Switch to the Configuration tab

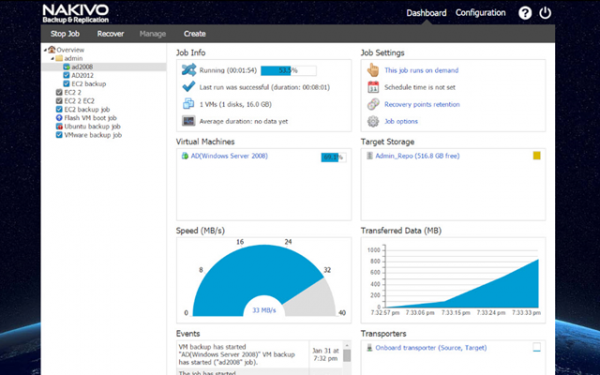[480, 13]
